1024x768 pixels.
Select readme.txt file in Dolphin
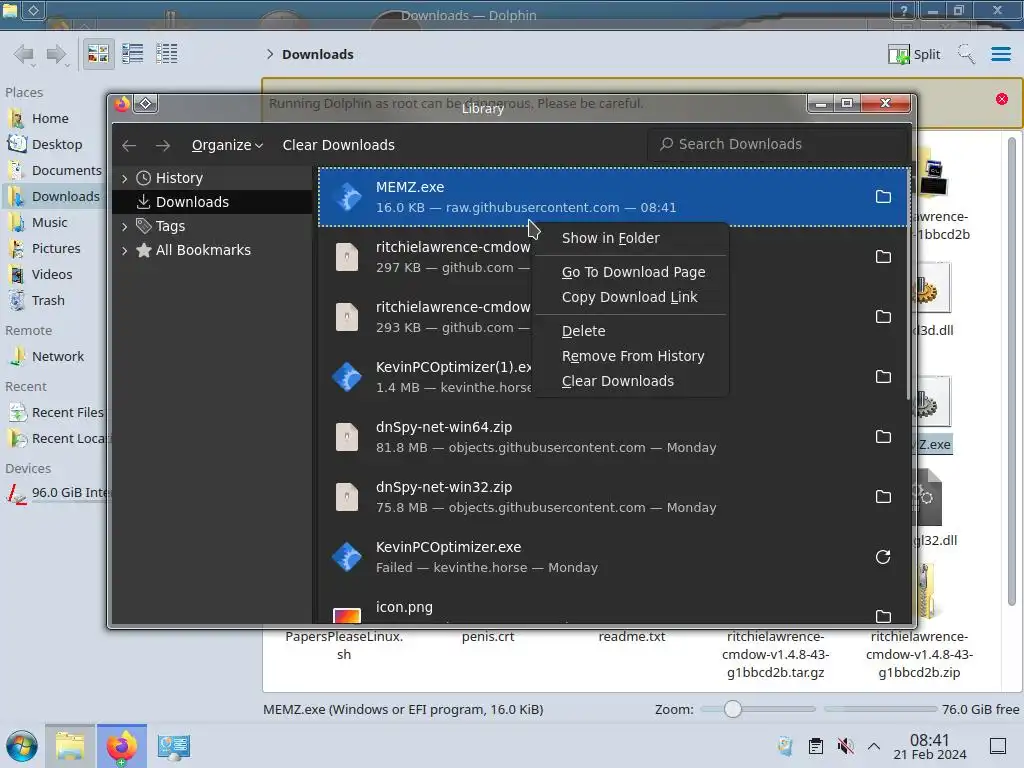pos(632,637)
